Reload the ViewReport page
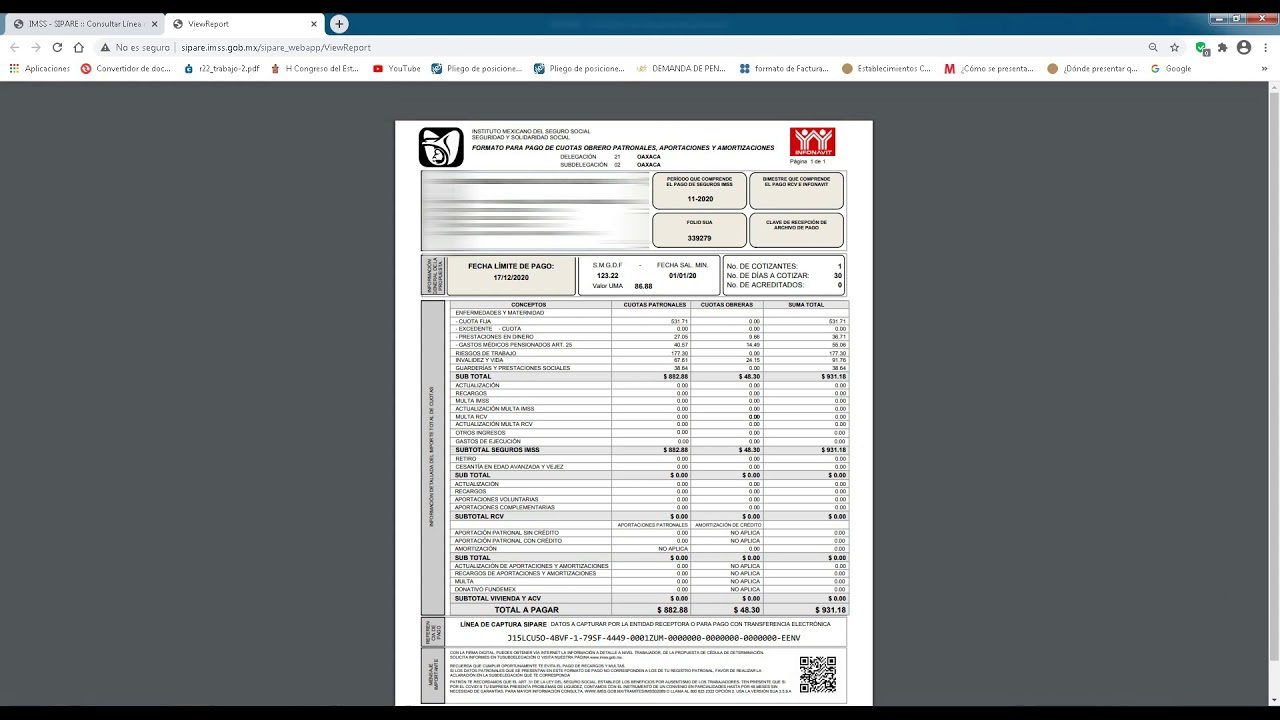 [x=57, y=47]
